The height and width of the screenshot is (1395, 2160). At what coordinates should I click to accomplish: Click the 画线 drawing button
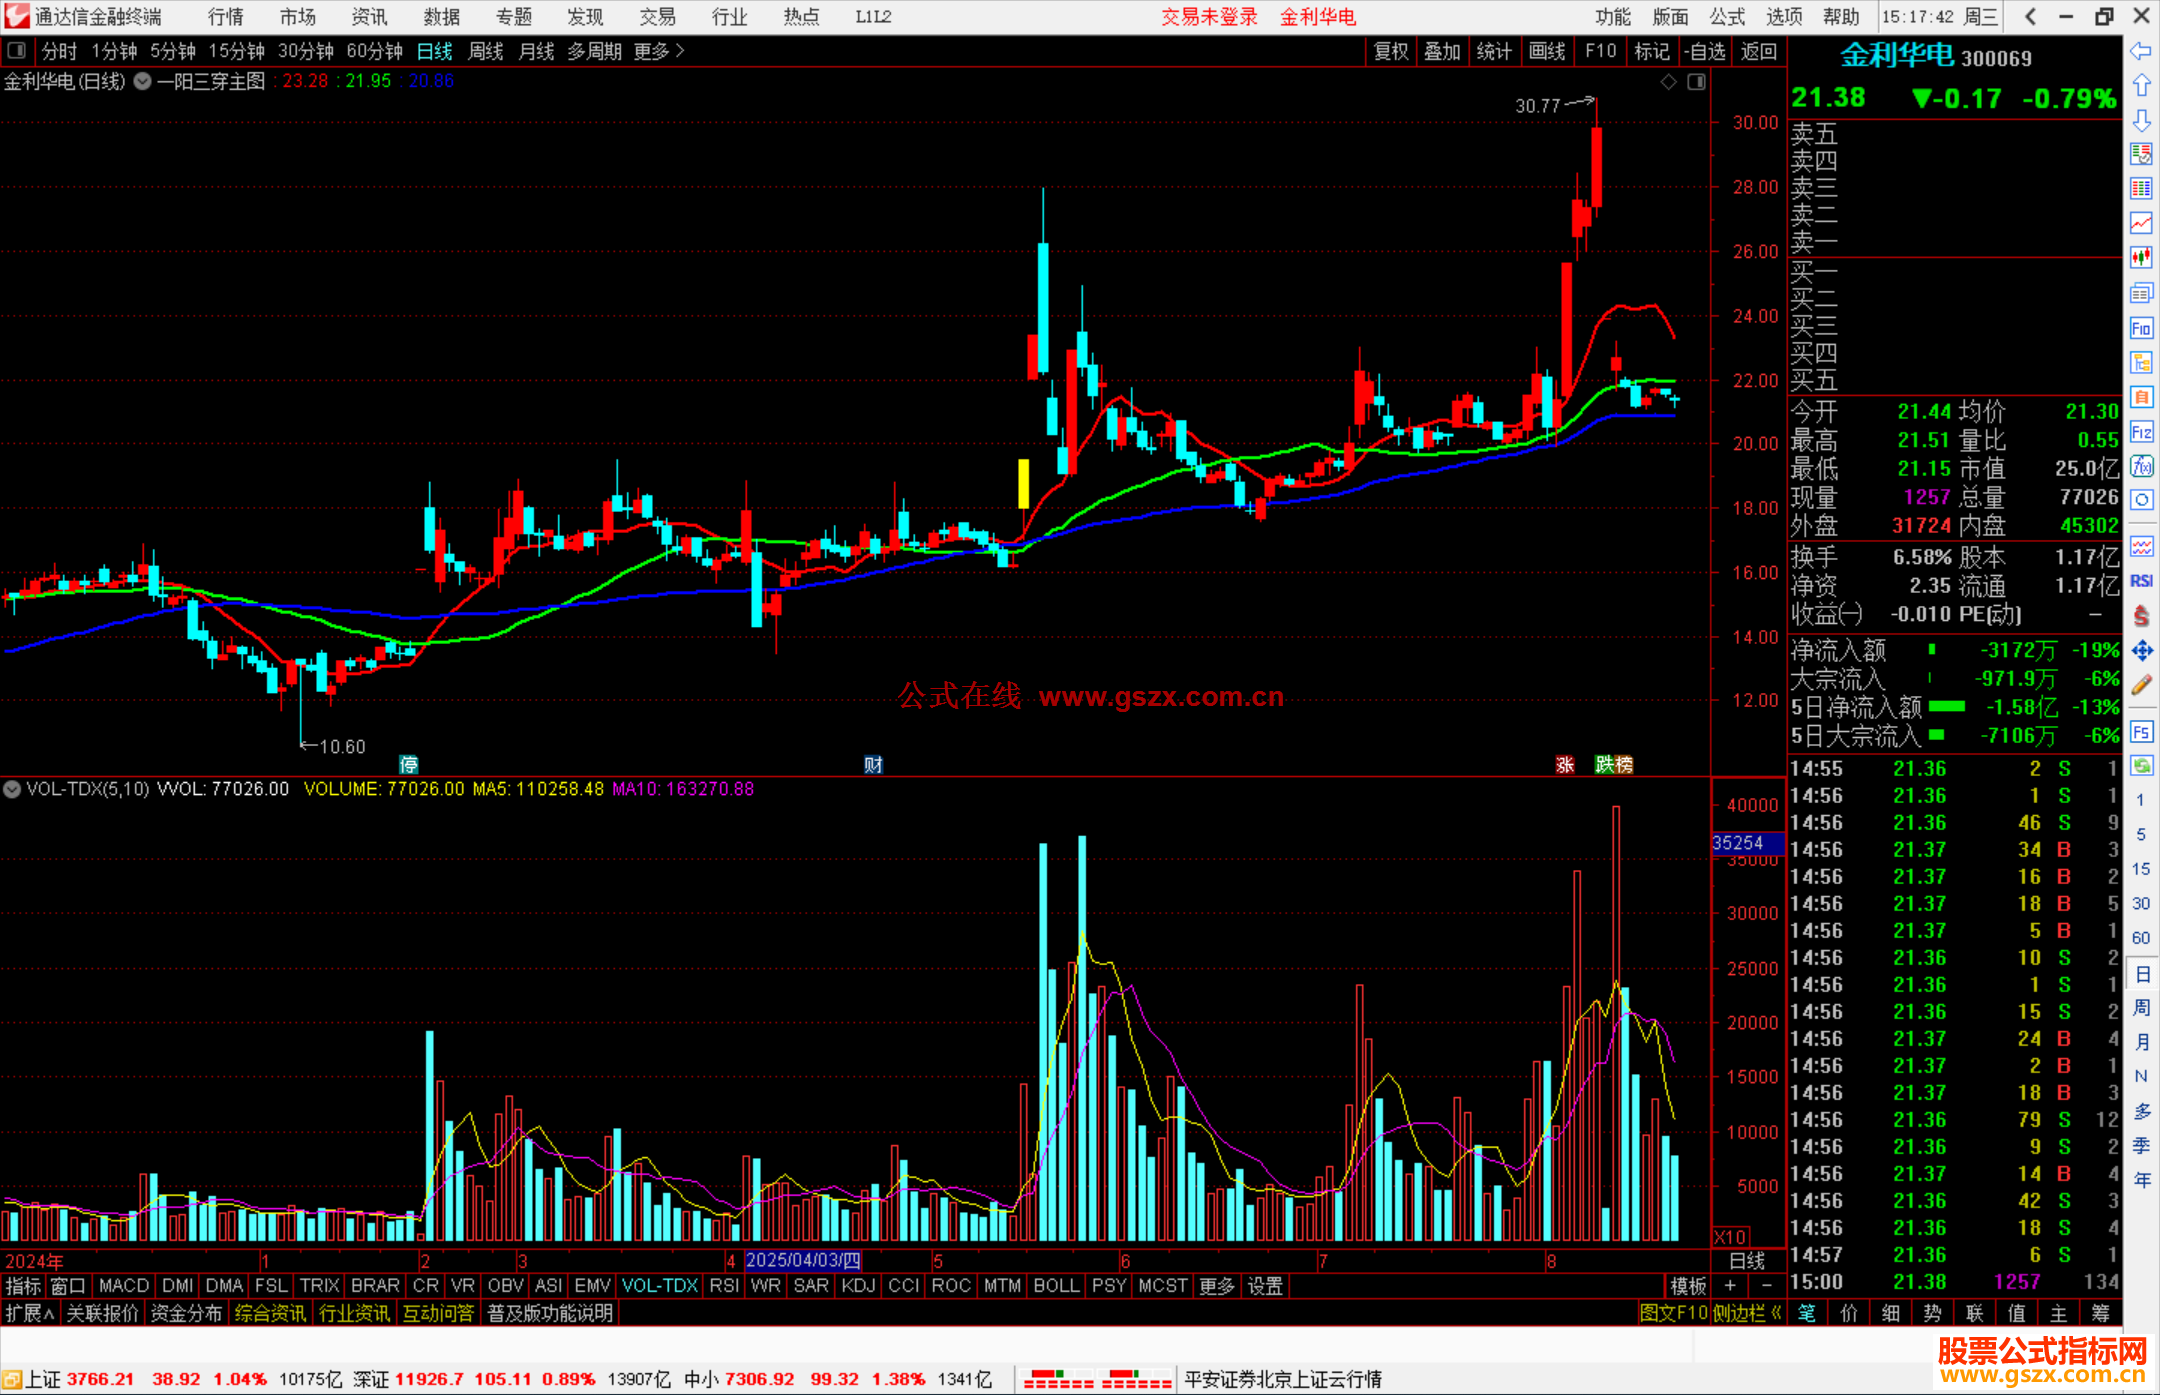point(1547,51)
